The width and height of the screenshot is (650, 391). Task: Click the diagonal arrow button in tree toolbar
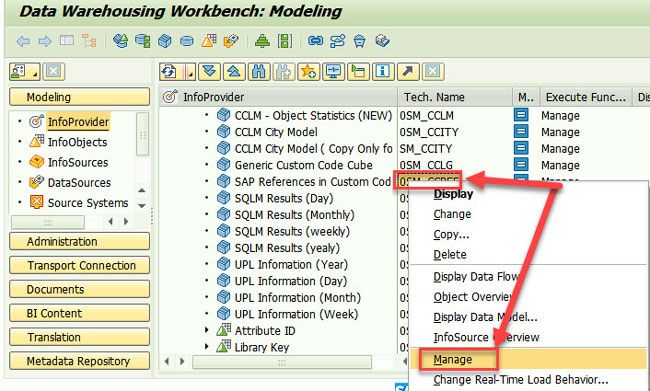(x=408, y=72)
